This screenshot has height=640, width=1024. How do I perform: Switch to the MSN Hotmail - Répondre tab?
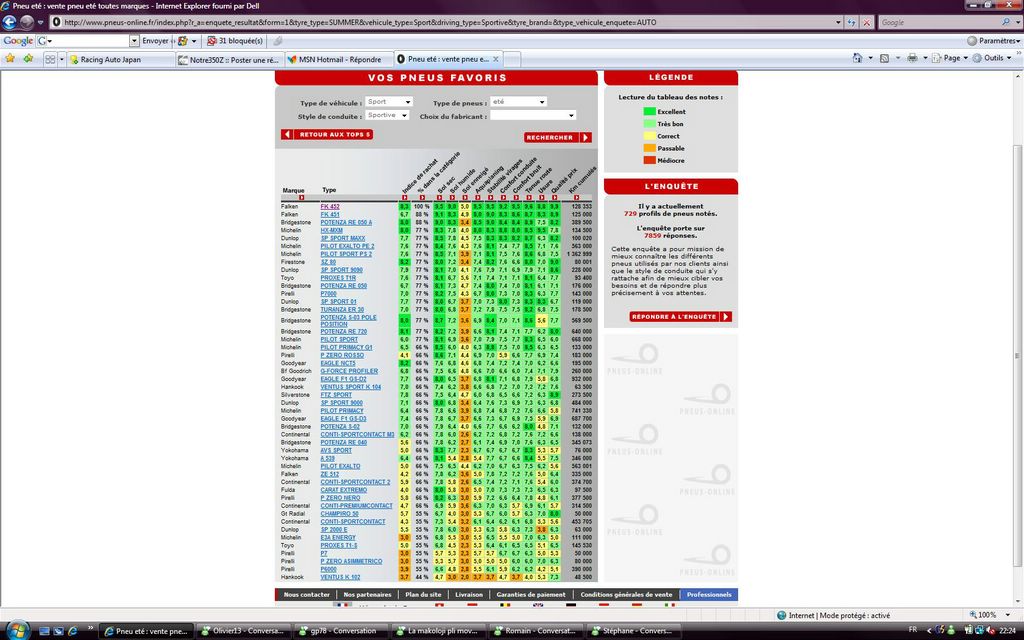(338, 59)
